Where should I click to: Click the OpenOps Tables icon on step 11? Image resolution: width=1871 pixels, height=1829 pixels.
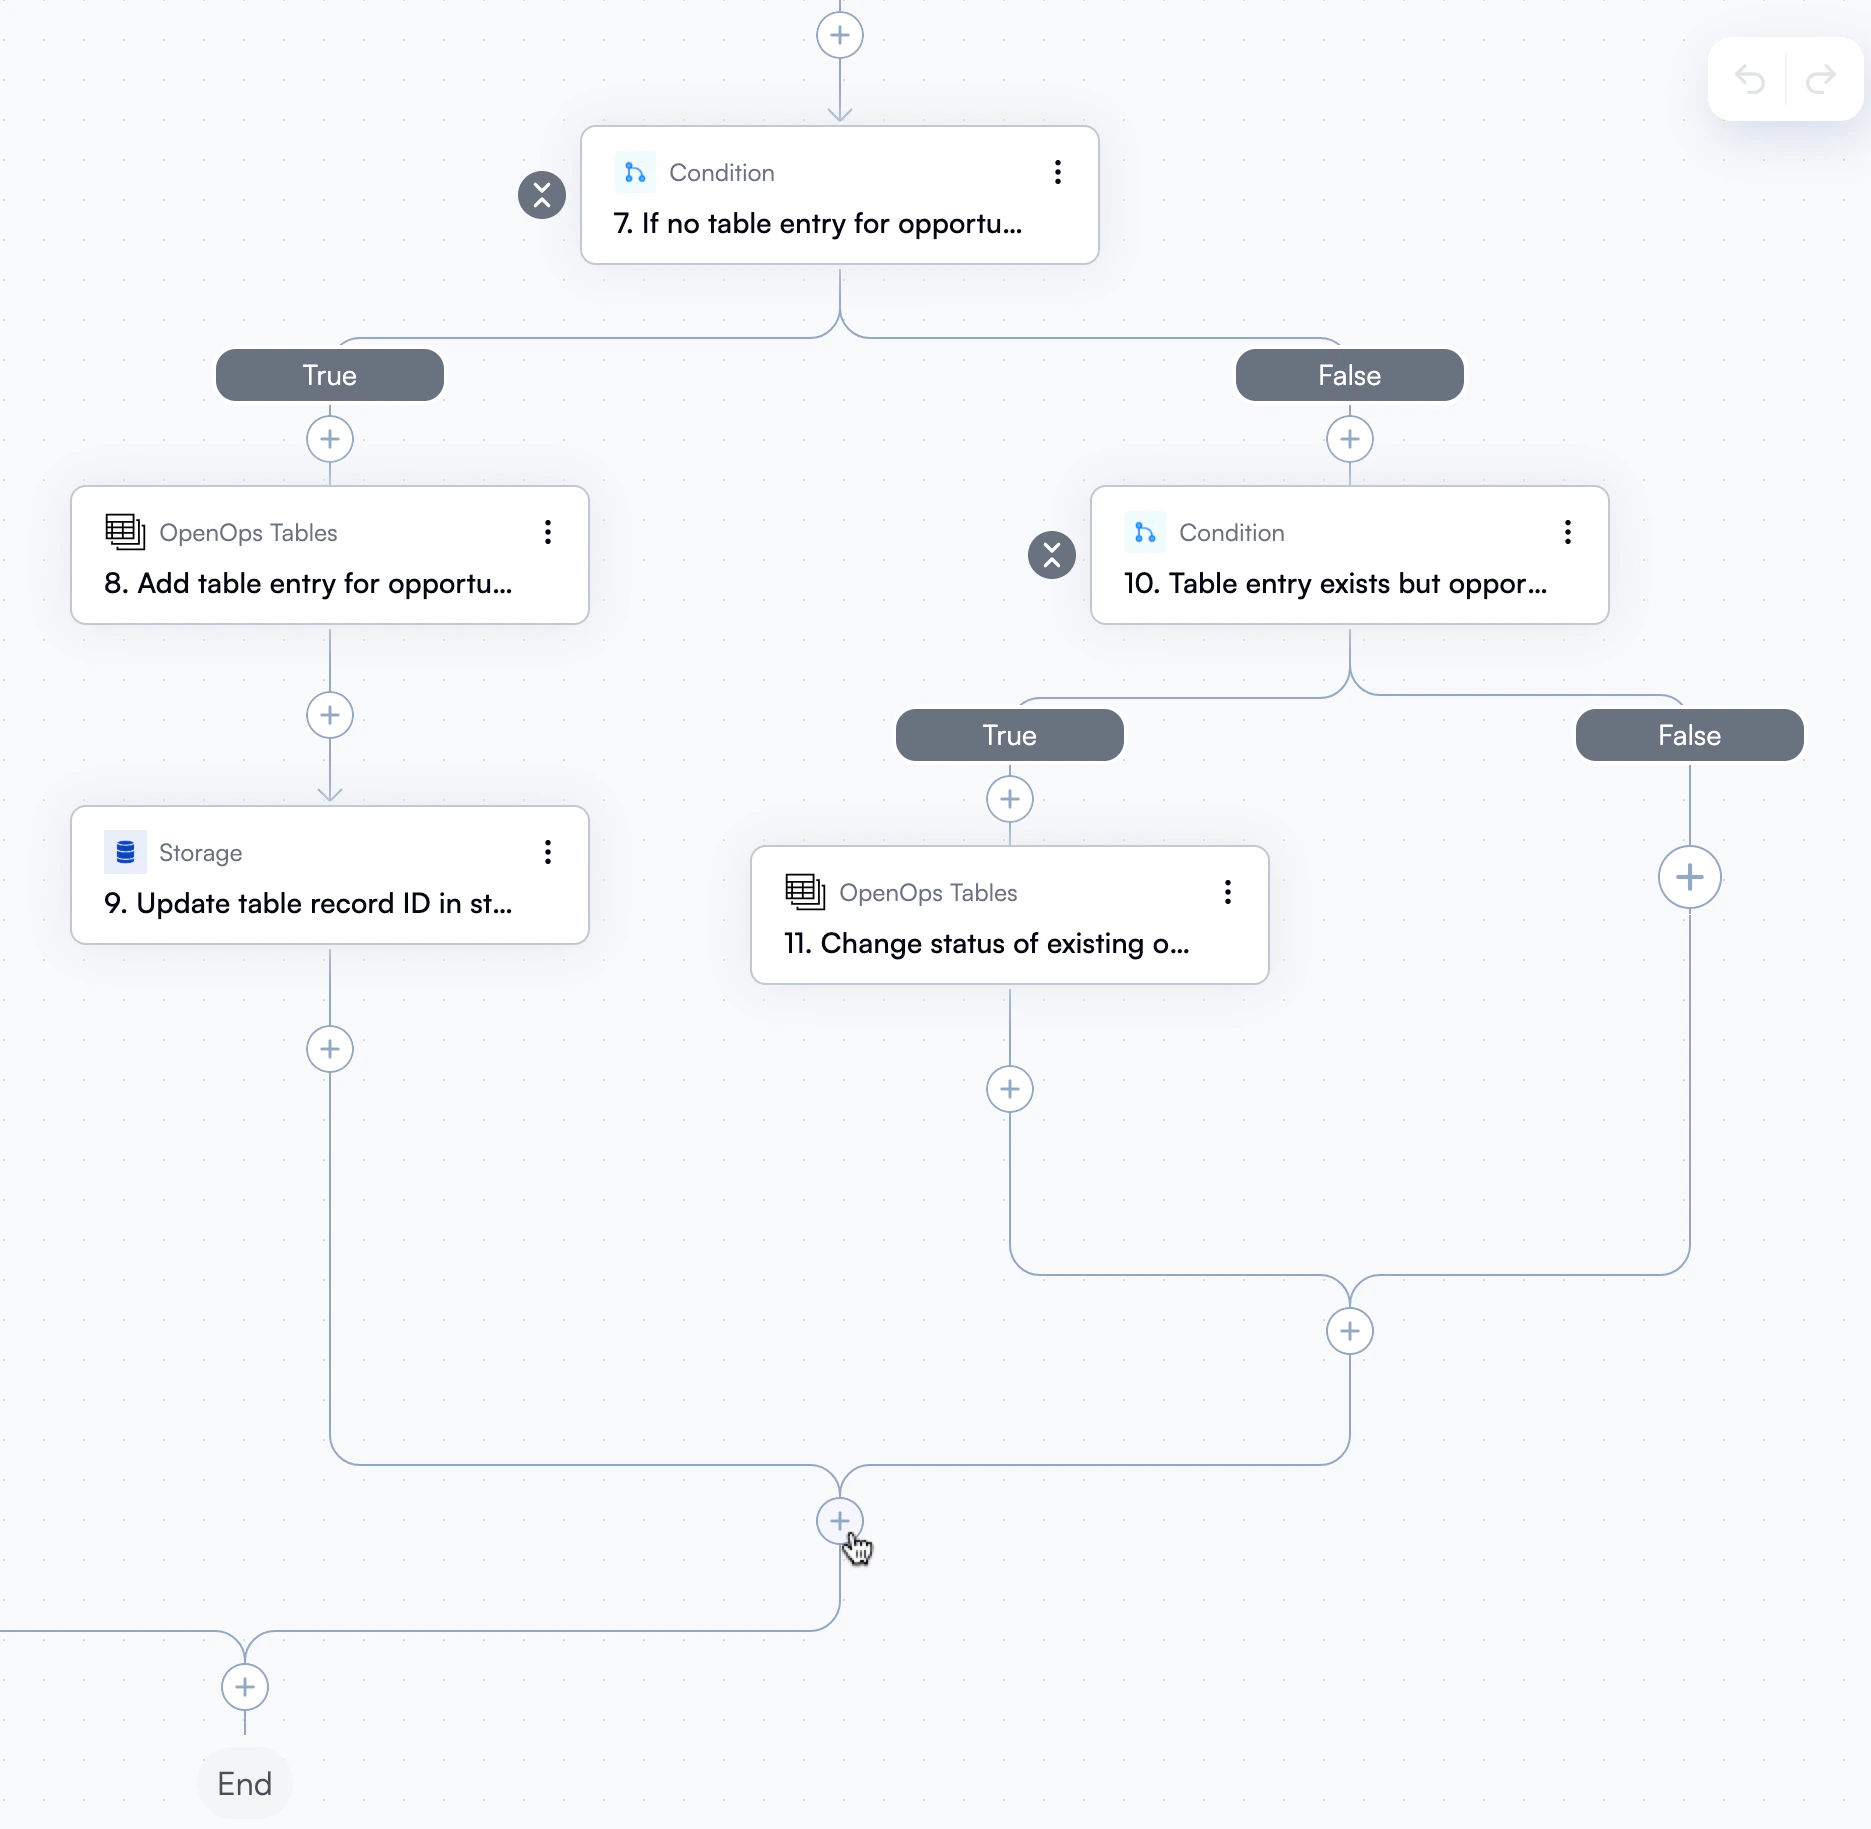click(805, 892)
